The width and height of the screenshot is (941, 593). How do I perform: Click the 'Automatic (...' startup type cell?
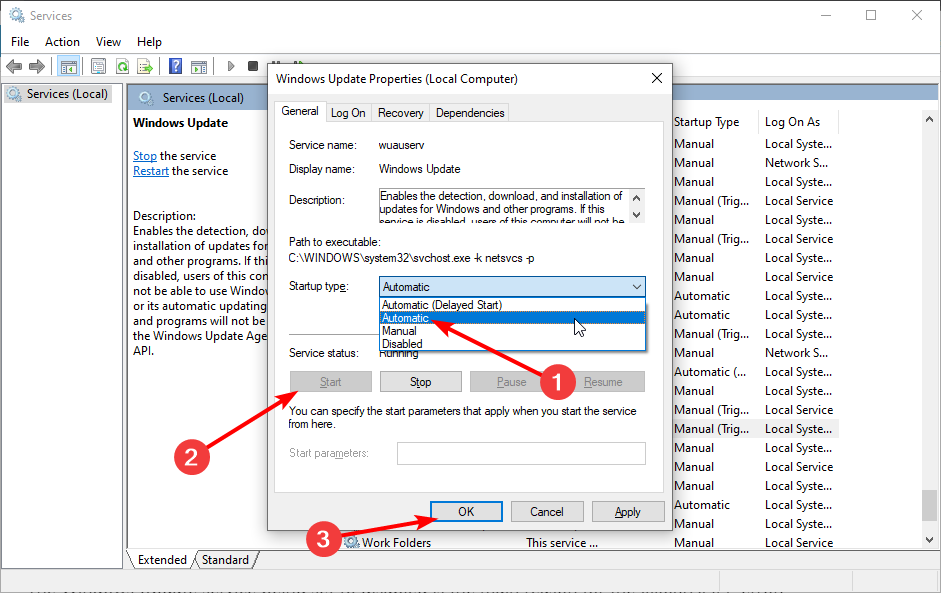tap(710, 372)
